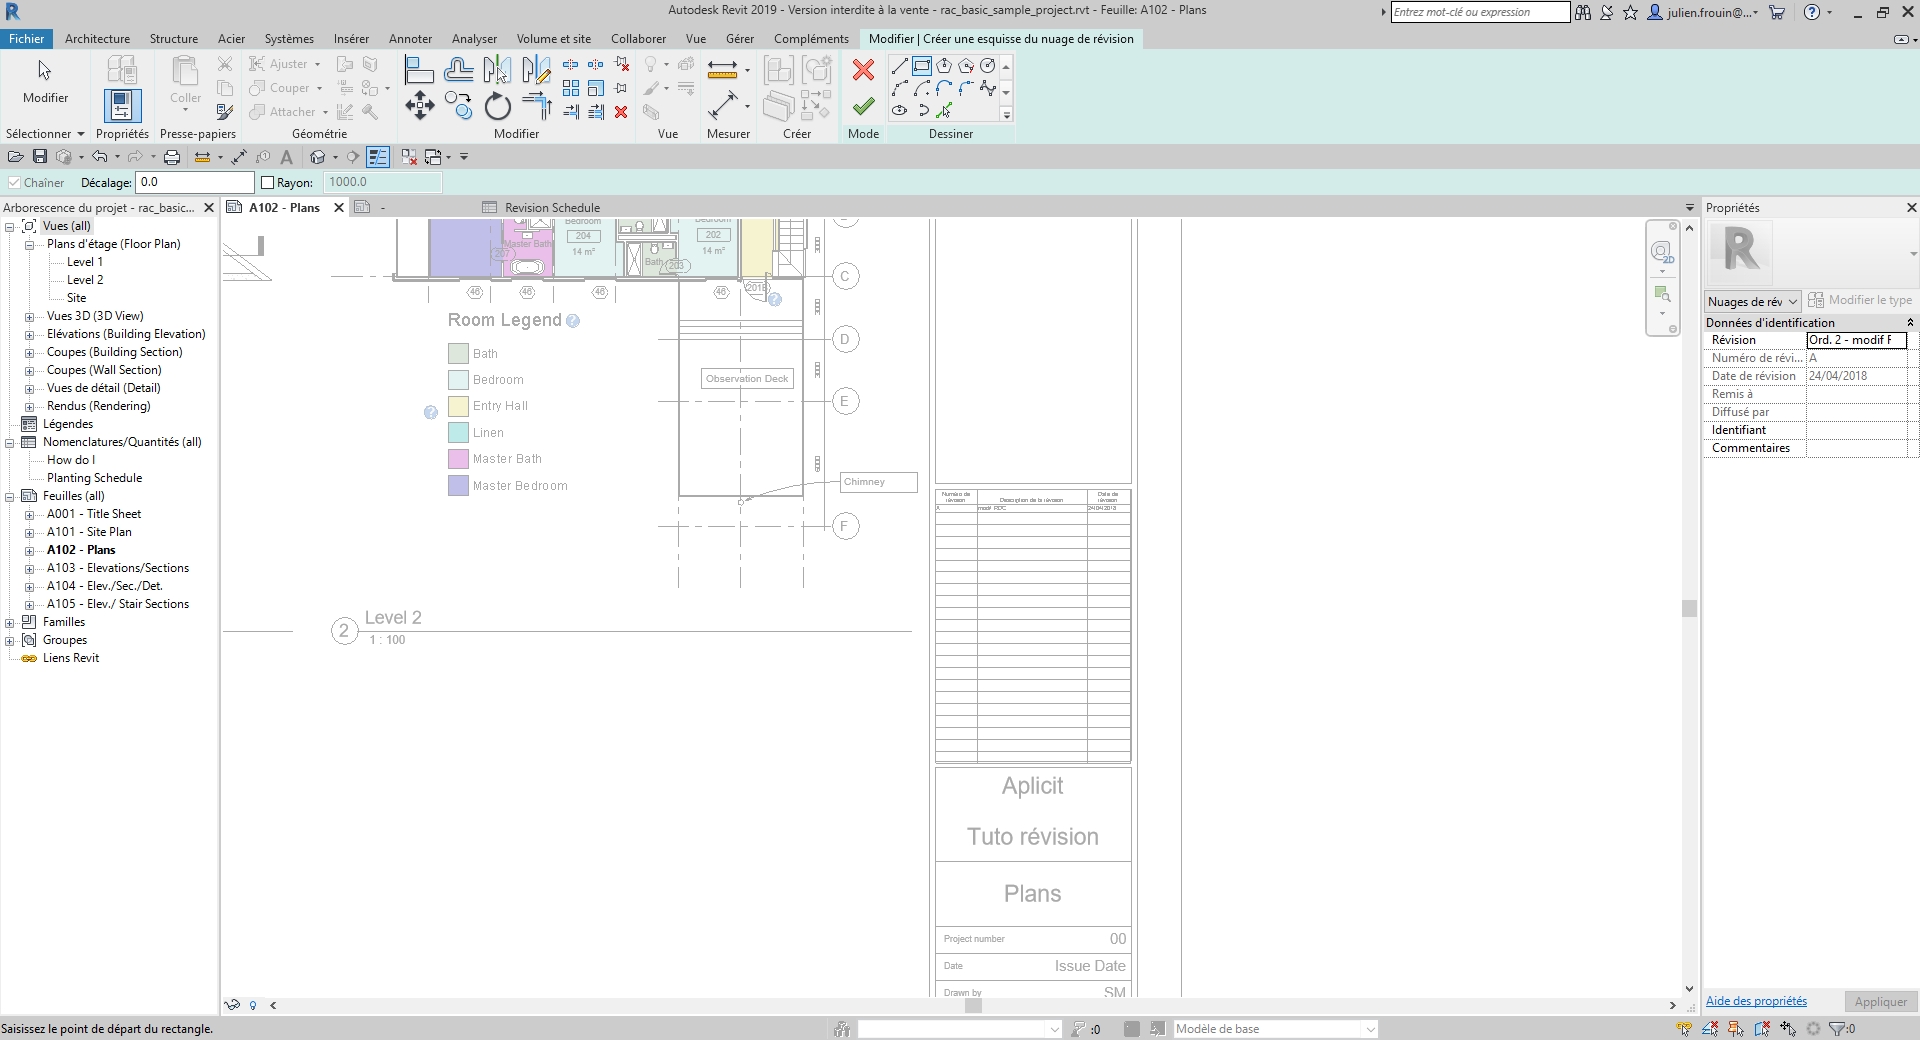The width and height of the screenshot is (1920, 1040).
Task: Open the Annoter ribbon tab
Action: pyautogui.click(x=410, y=39)
